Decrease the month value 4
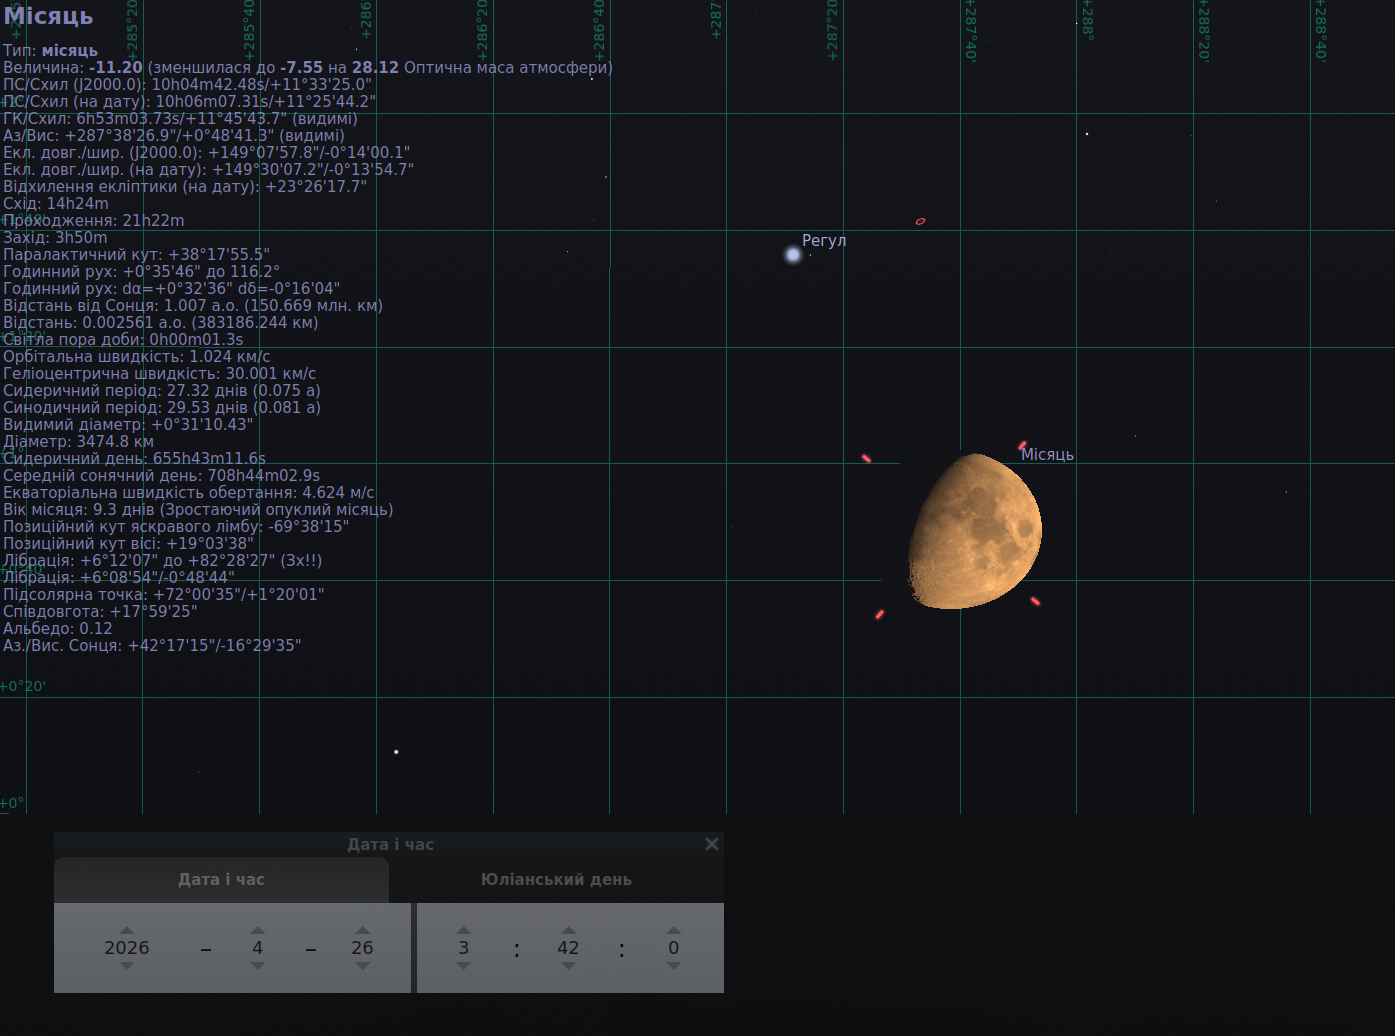The height and width of the screenshot is (1036, 1395). [x=258, y=966]
